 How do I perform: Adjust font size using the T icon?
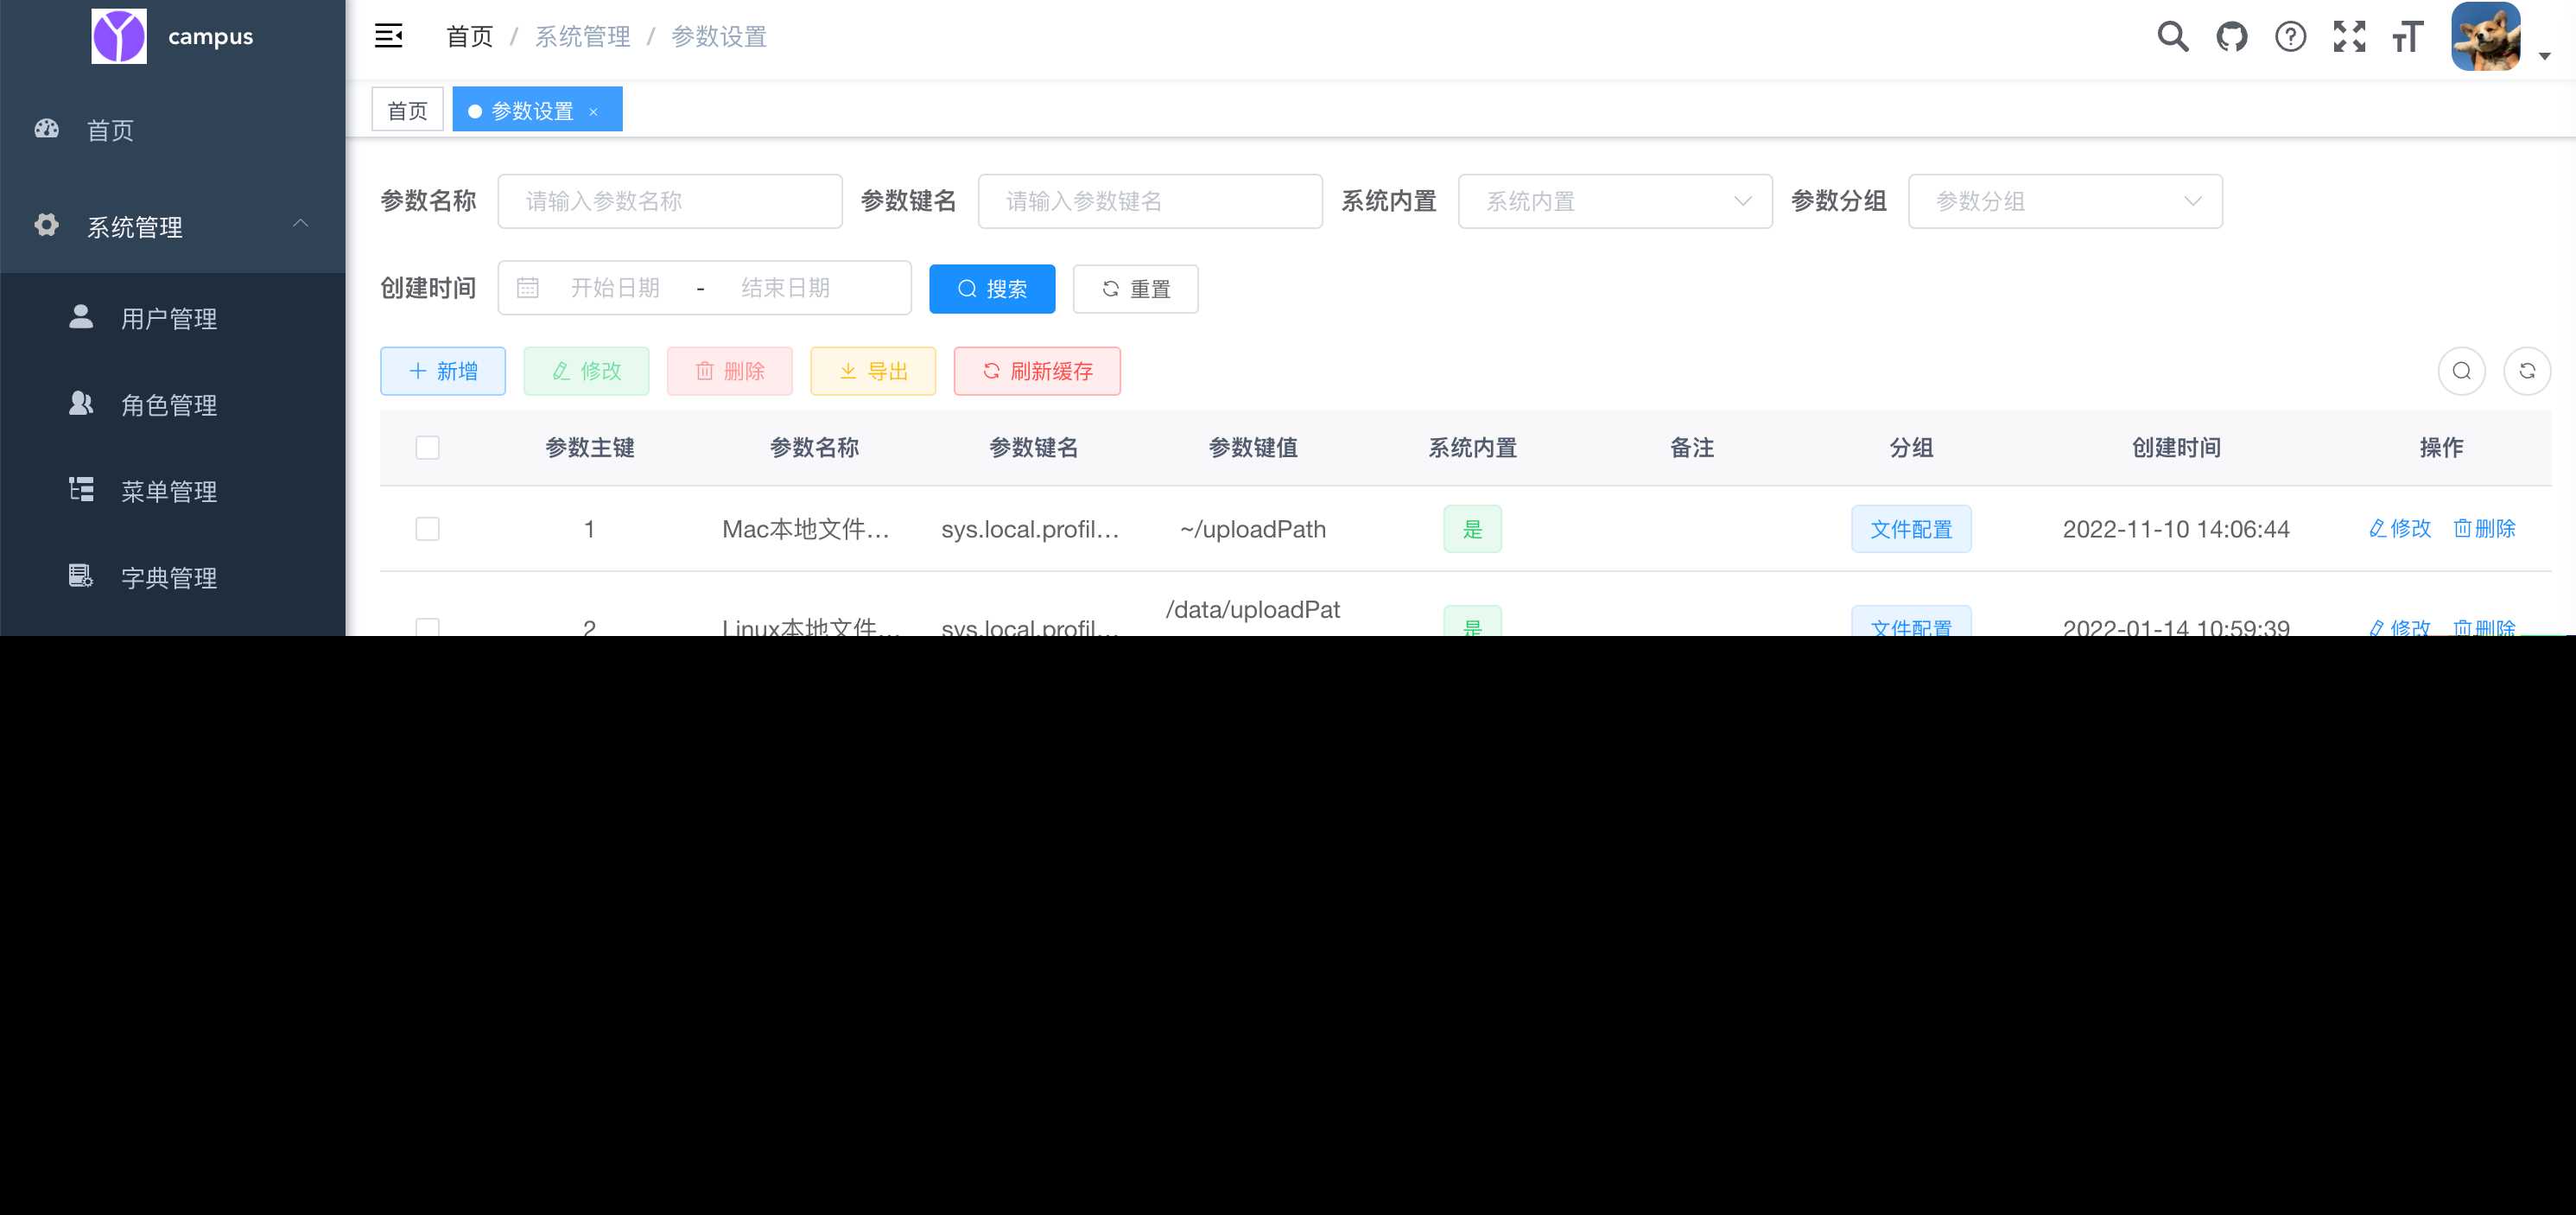point(2406,36)
